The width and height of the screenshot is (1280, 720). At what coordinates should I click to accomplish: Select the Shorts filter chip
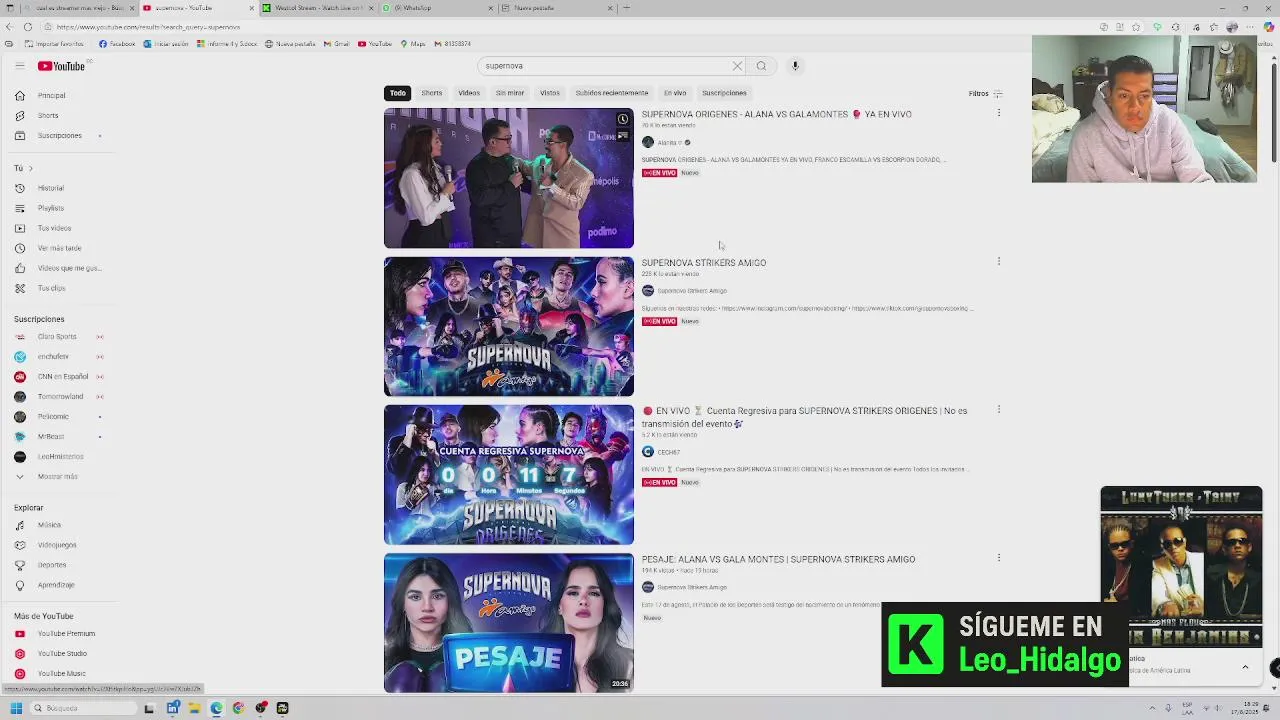tap(432, 93)
